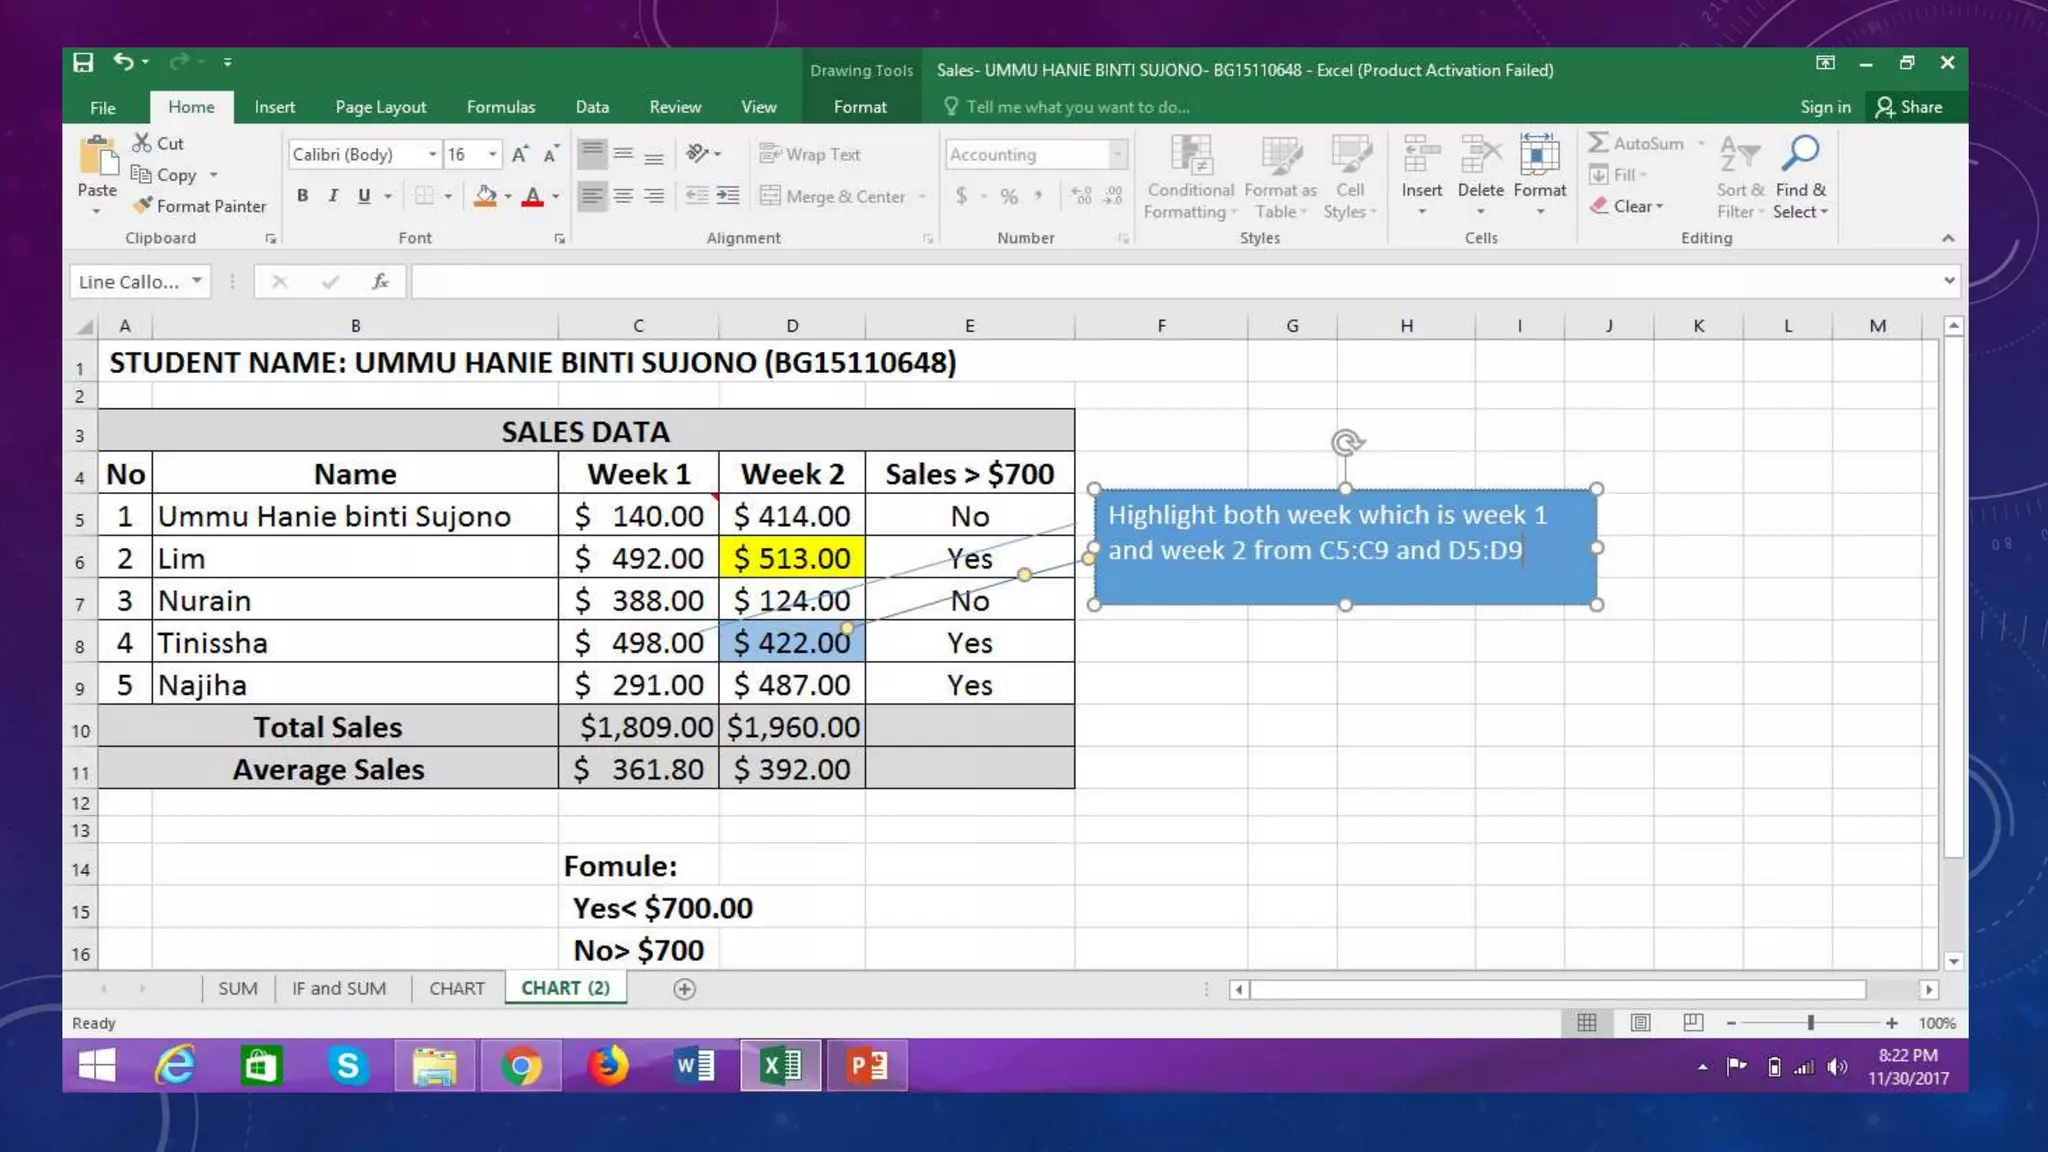Click Sign in link
This screenshot has width=2048, height=1152.
1825,107
